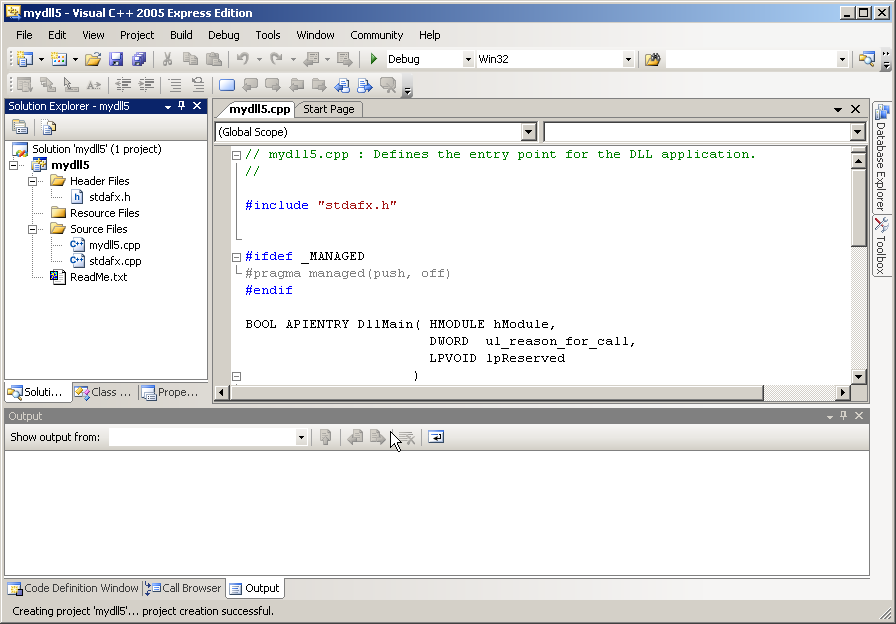The image size is (896, 624).
Task: Open the Database Explorer side tab
Action: [881, 157]
